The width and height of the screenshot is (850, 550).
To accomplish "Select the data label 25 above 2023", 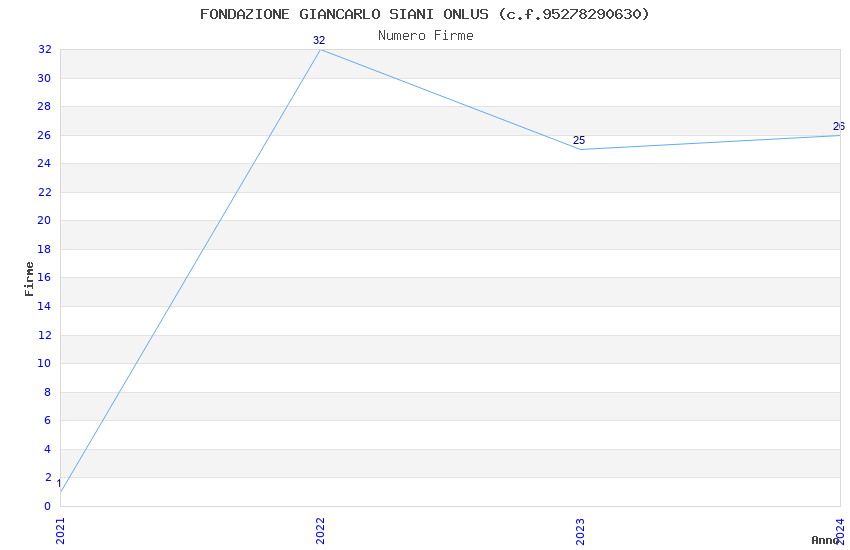I will 579,140.
